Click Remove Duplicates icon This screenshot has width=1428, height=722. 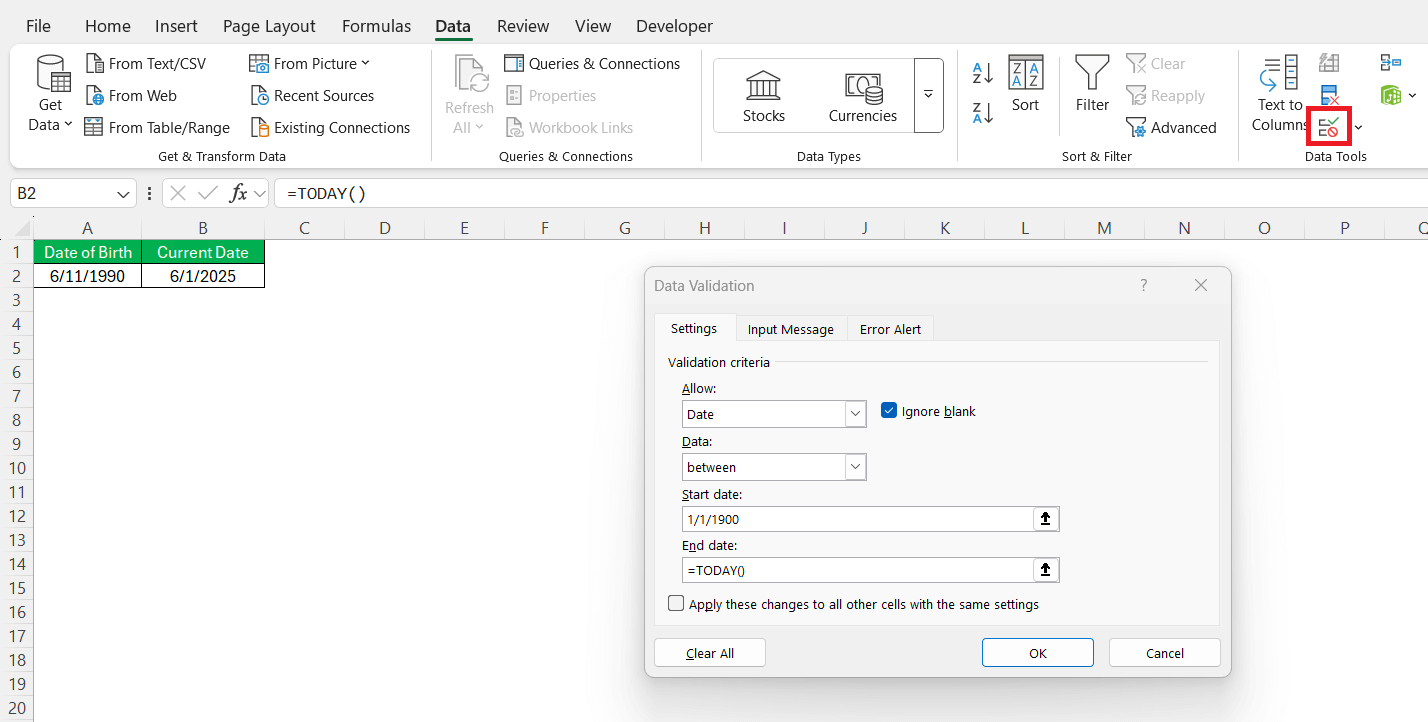[x=1329, y=96]
